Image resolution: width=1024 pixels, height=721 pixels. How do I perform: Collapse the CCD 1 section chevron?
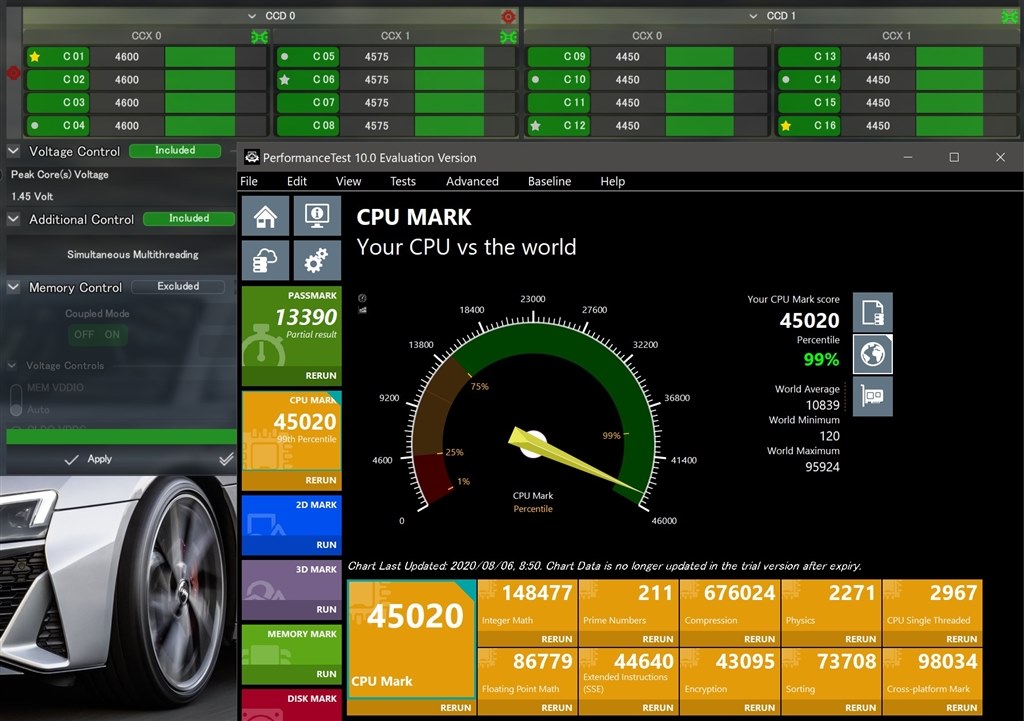coord(753,16)
